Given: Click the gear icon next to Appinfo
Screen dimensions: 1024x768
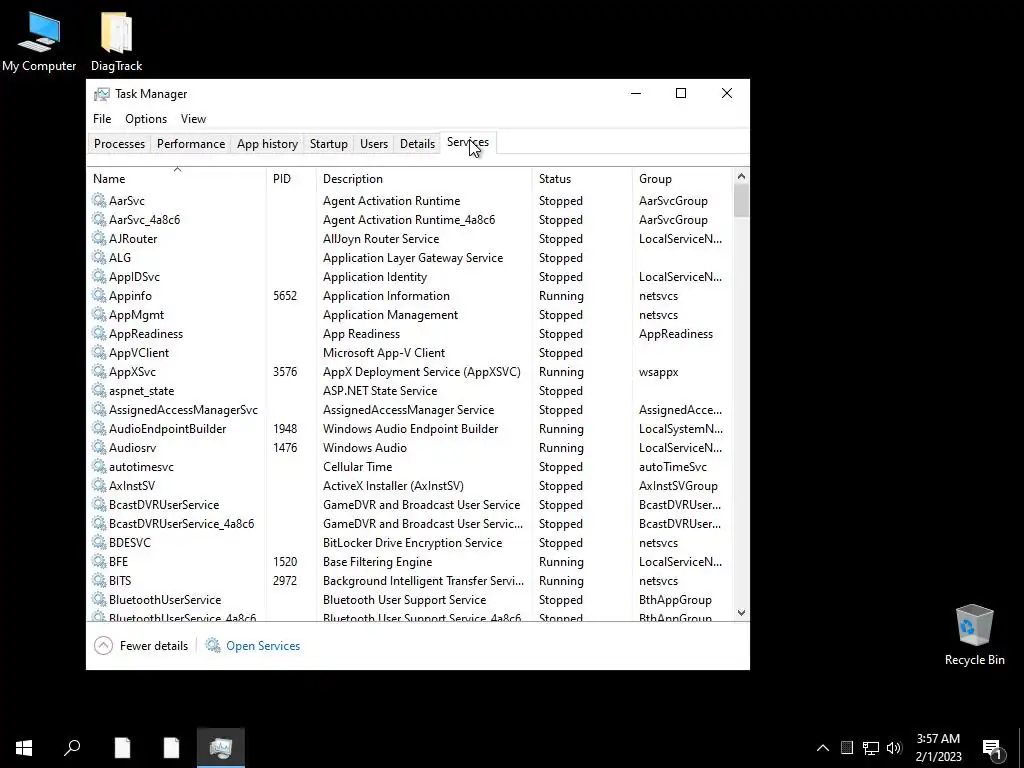Looking at the screenshot, I should 99,295.
